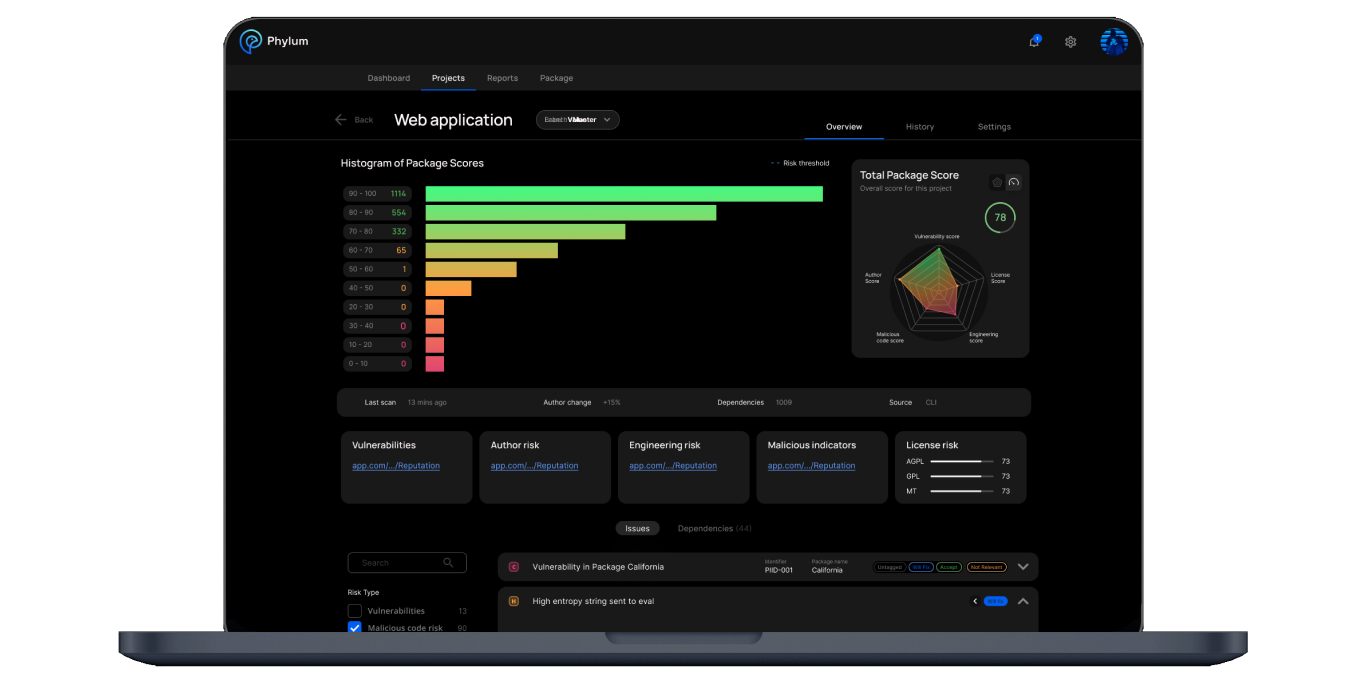Click the circular 78 score indicator
This screenshot has height=694, width=1368.
tap(1000, 217)
